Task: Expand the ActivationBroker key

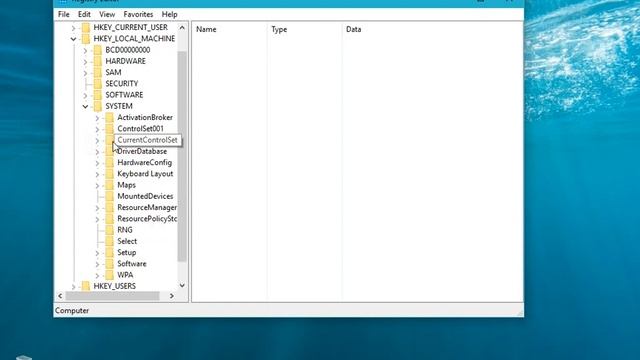Action: click(97, 118)
